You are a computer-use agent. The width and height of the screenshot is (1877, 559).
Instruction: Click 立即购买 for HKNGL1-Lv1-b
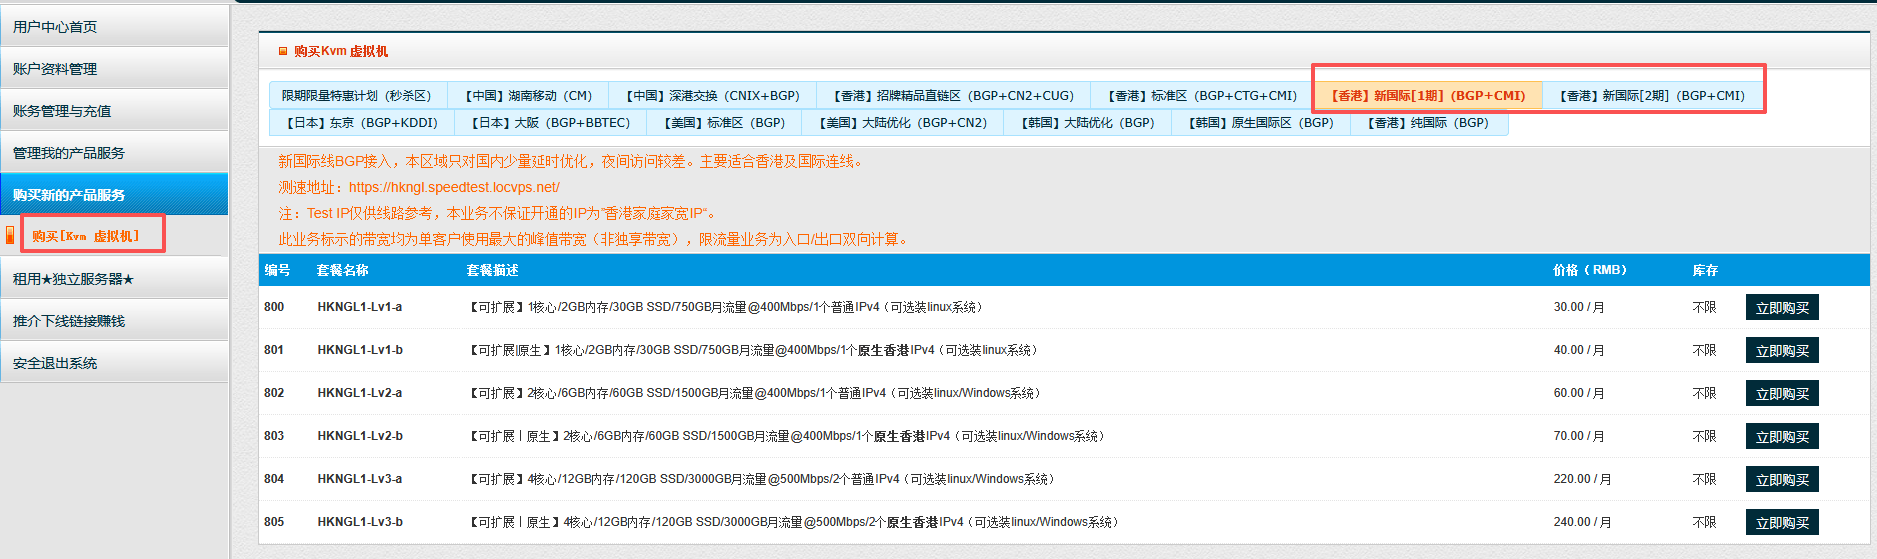pos(1782,350)
